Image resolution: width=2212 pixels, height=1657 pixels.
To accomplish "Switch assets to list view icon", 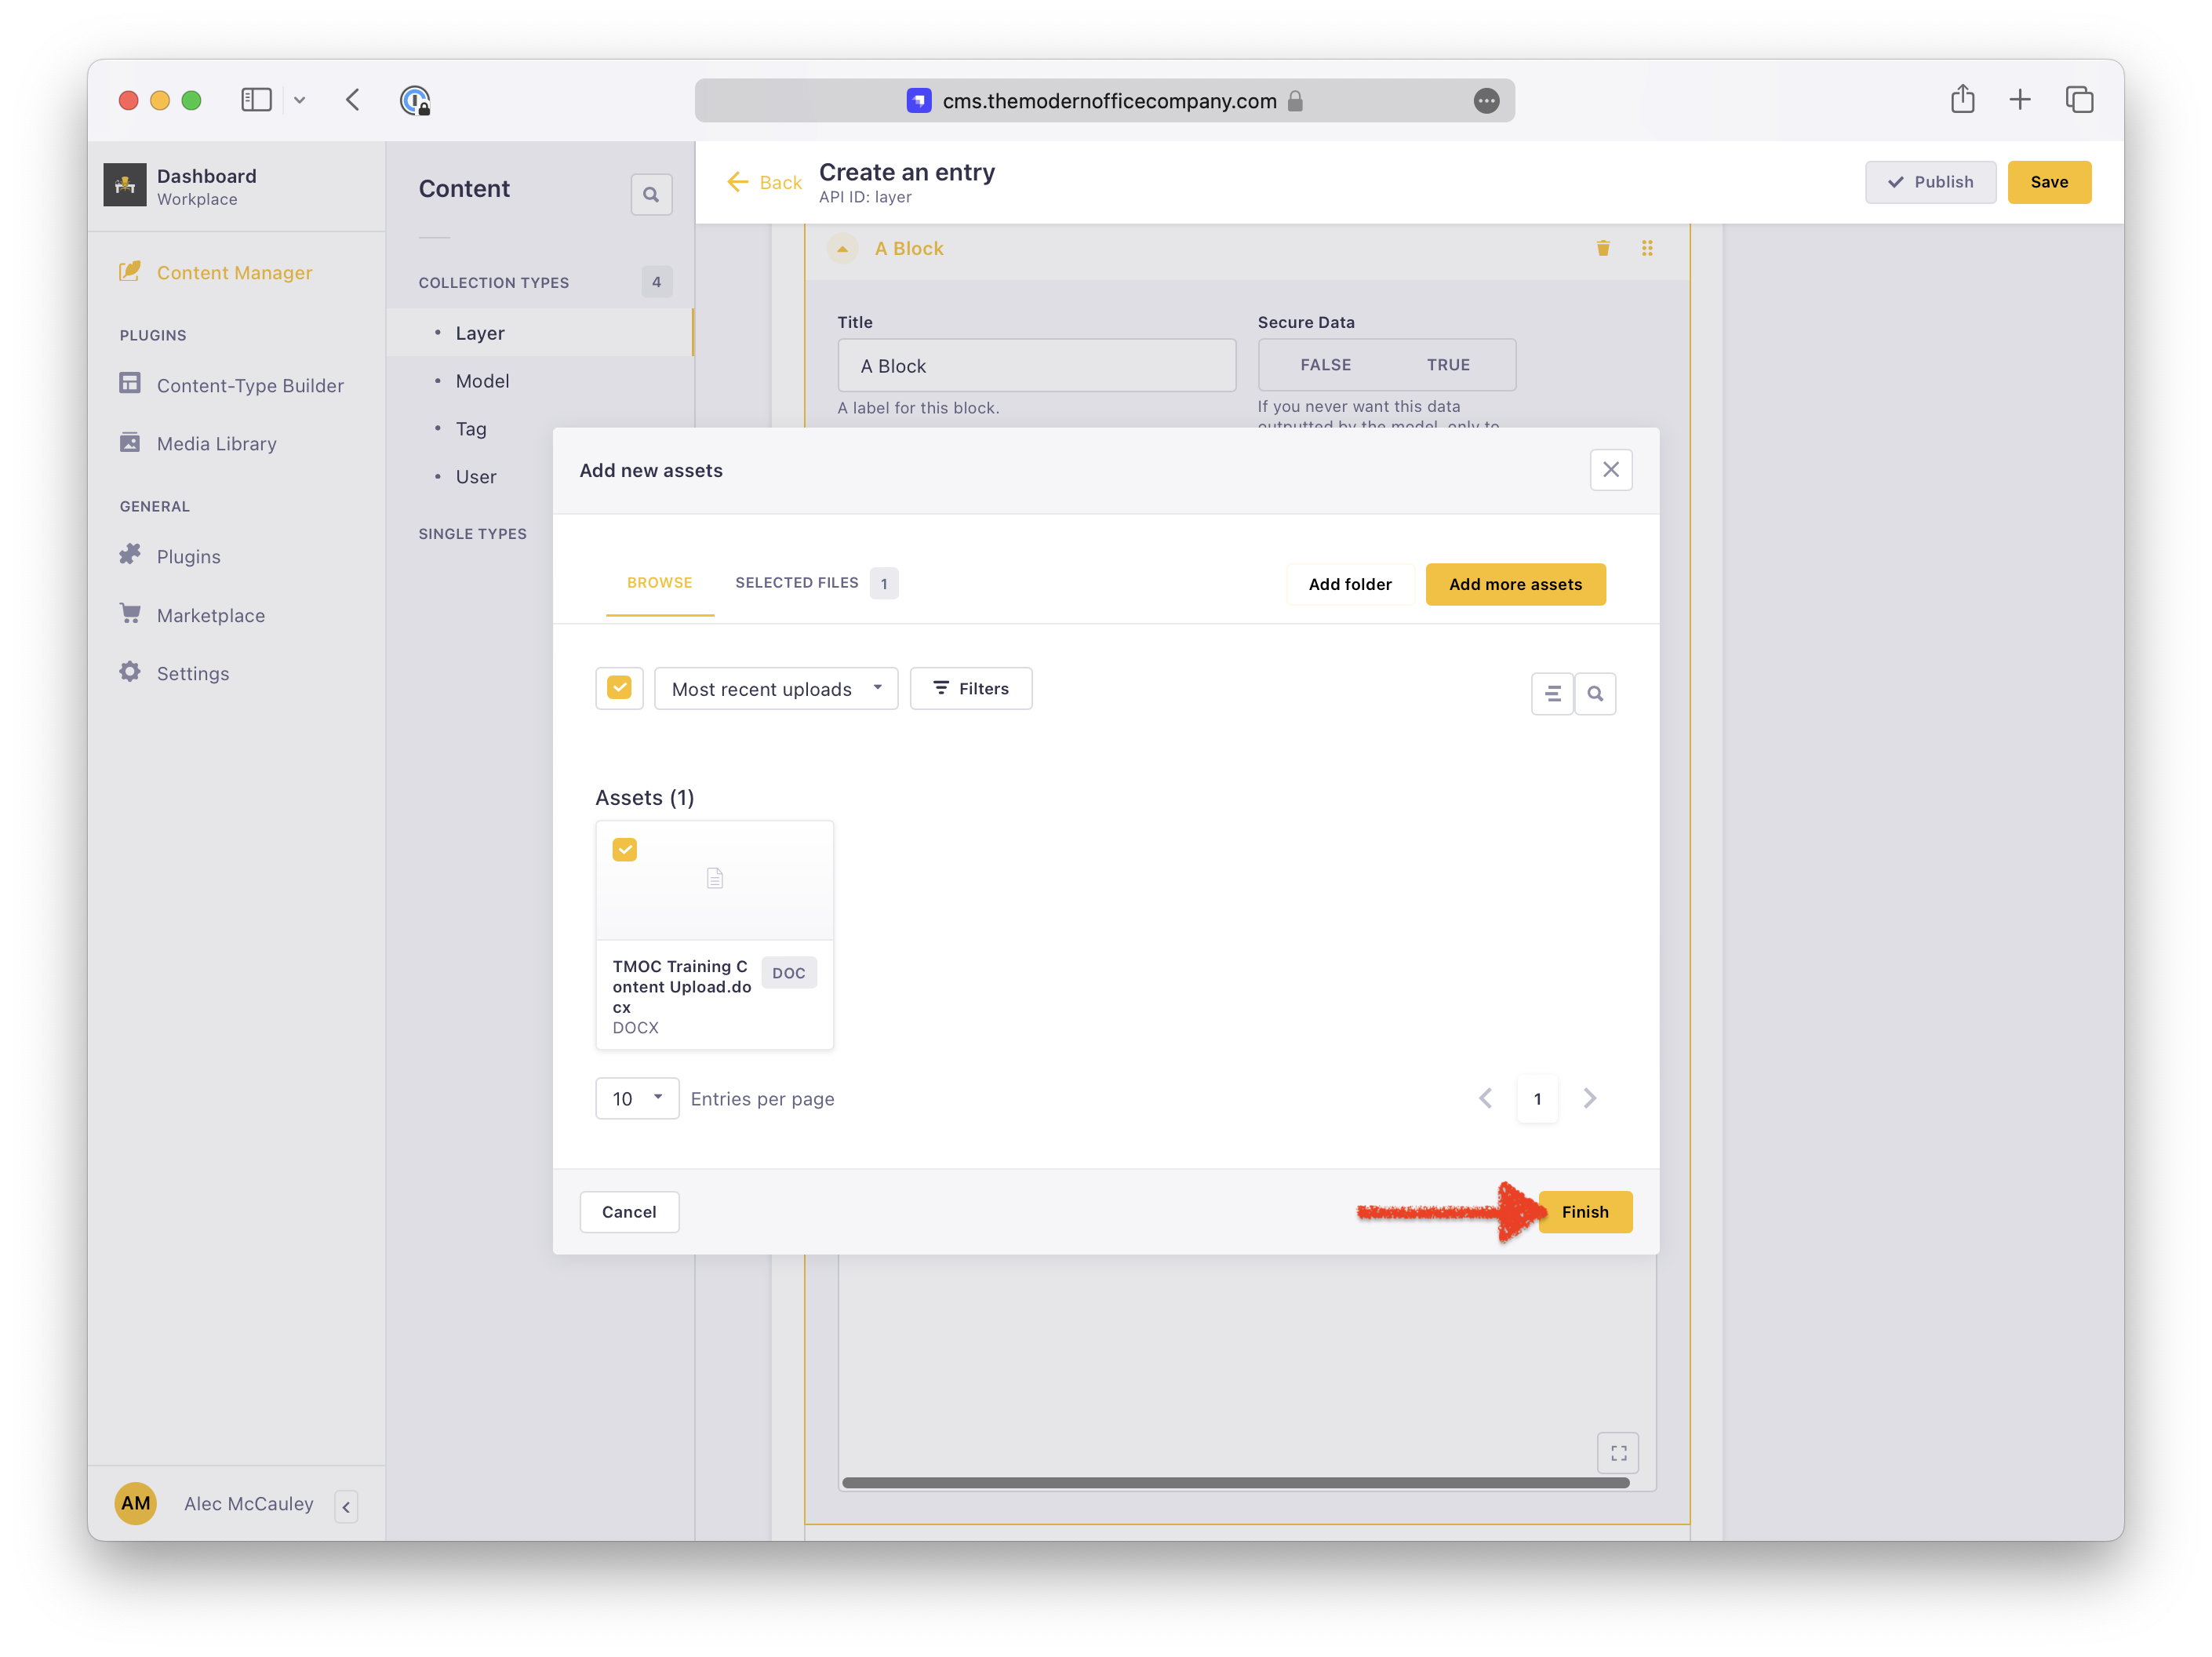I will click(x=1552, y=693).
